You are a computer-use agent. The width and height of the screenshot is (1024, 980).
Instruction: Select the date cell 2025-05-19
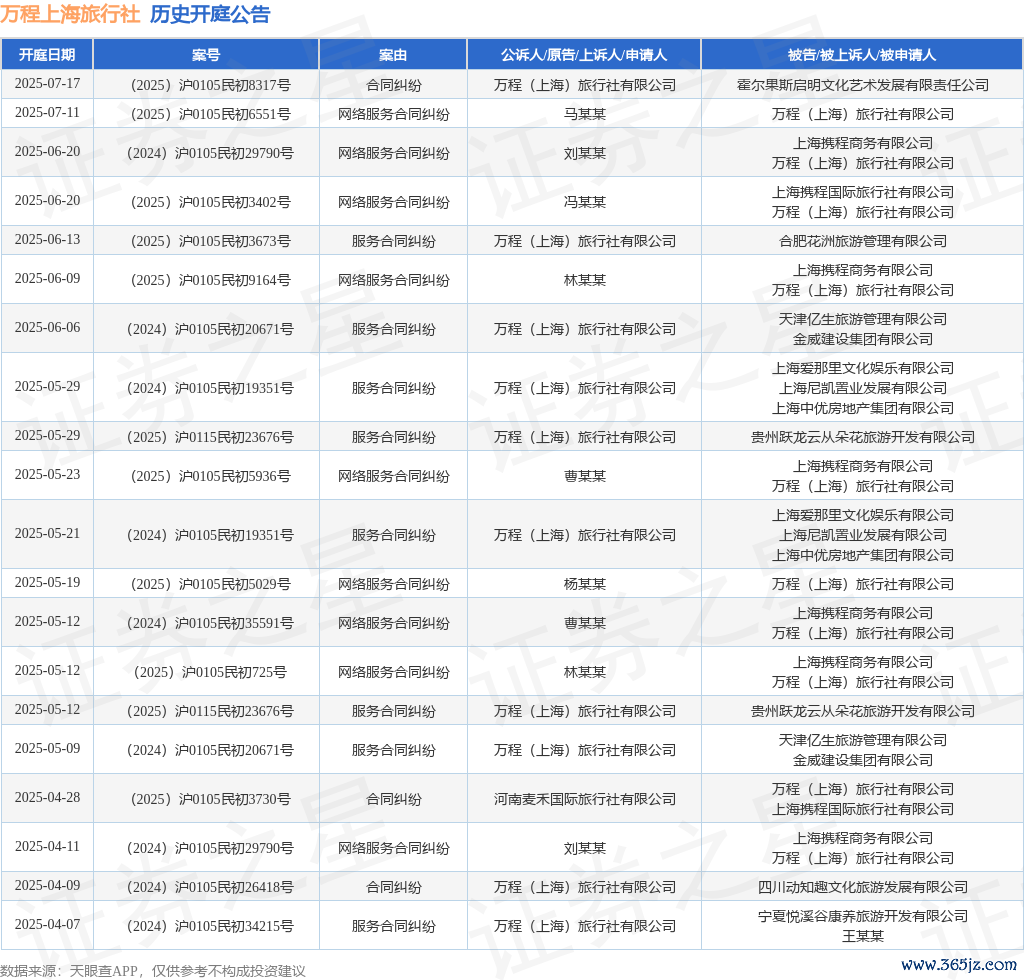pyautogui.click(x=47, y=582)
